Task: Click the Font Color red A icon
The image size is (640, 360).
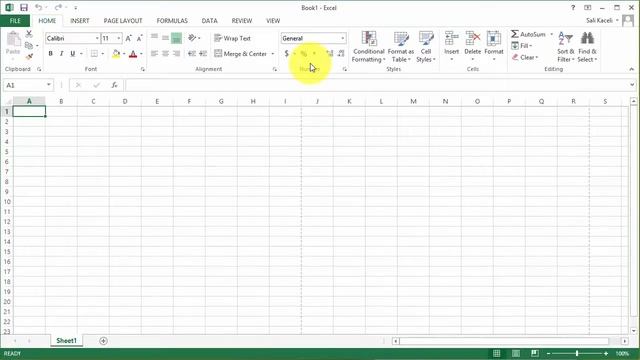Action: 133,54
